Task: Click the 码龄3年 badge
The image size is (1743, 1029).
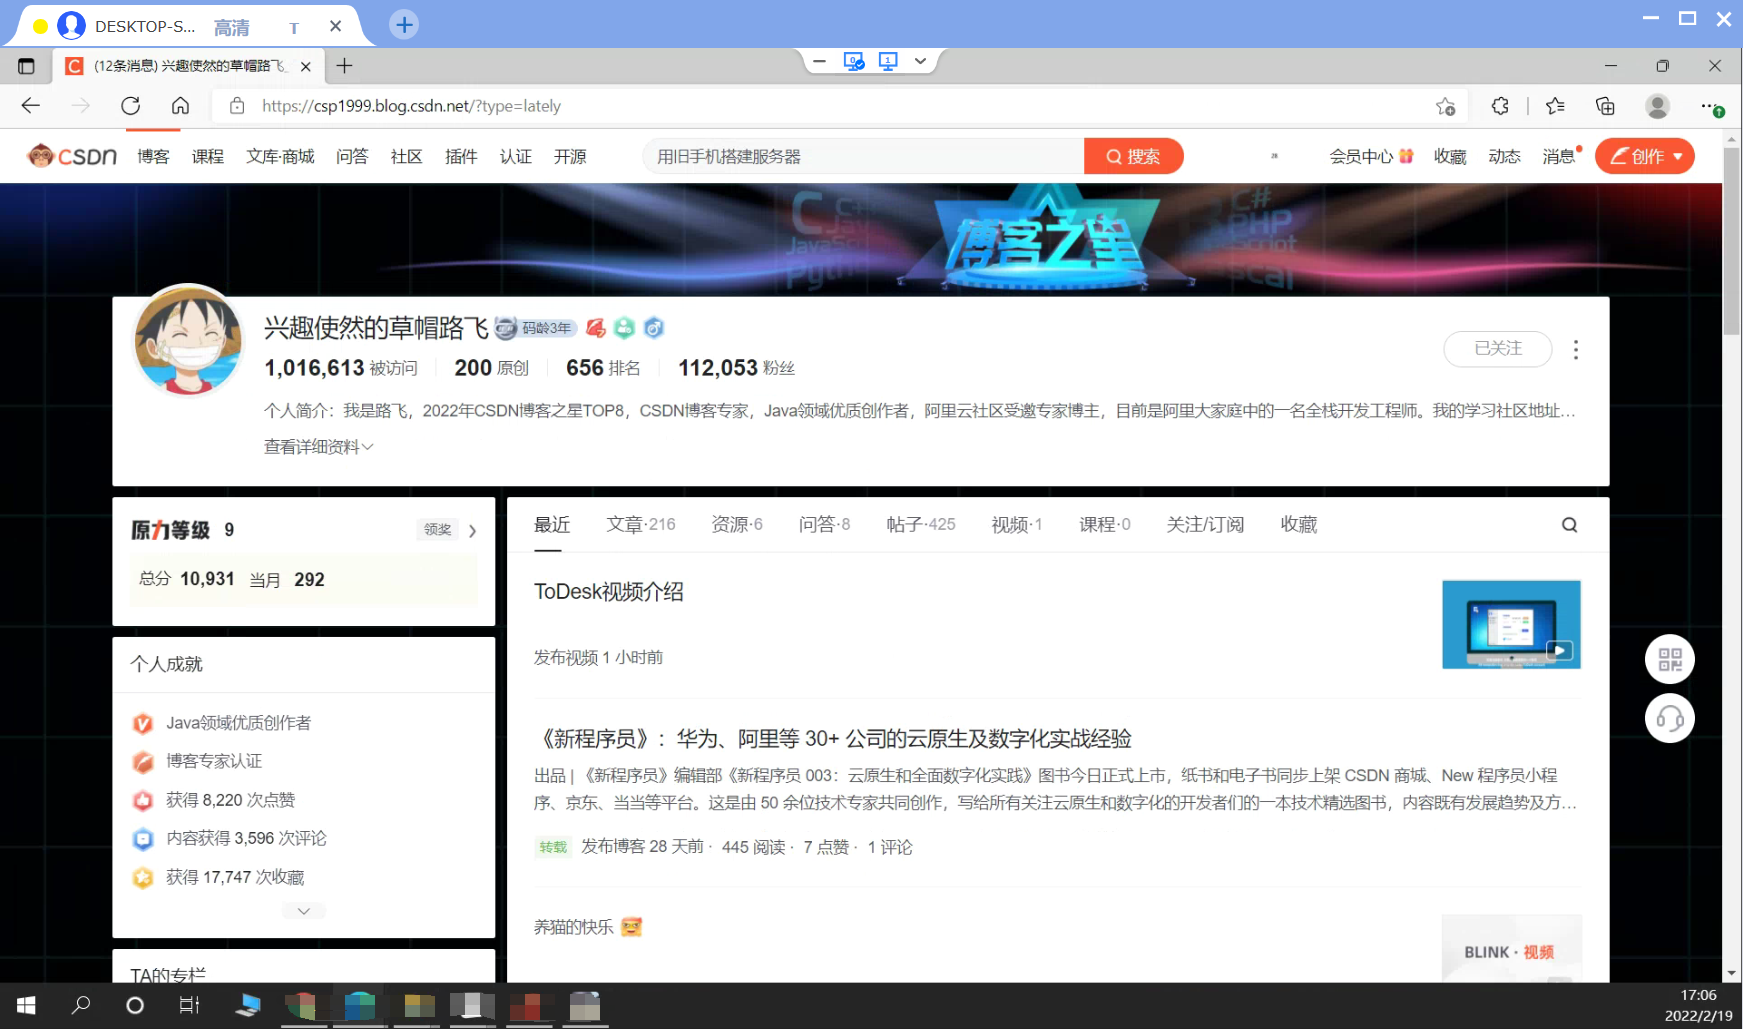Action: [x=536, y=328]
